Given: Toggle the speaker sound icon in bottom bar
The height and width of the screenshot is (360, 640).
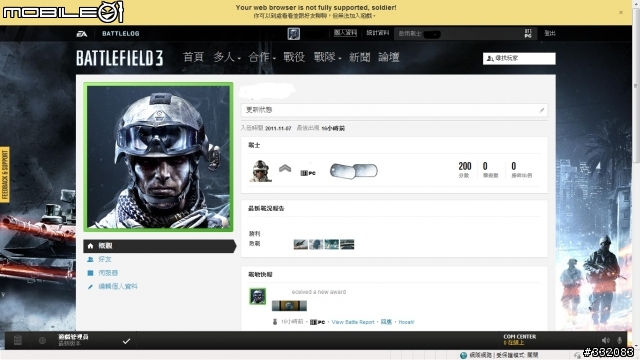Looking at the screenshot, I should click(606, 340).
